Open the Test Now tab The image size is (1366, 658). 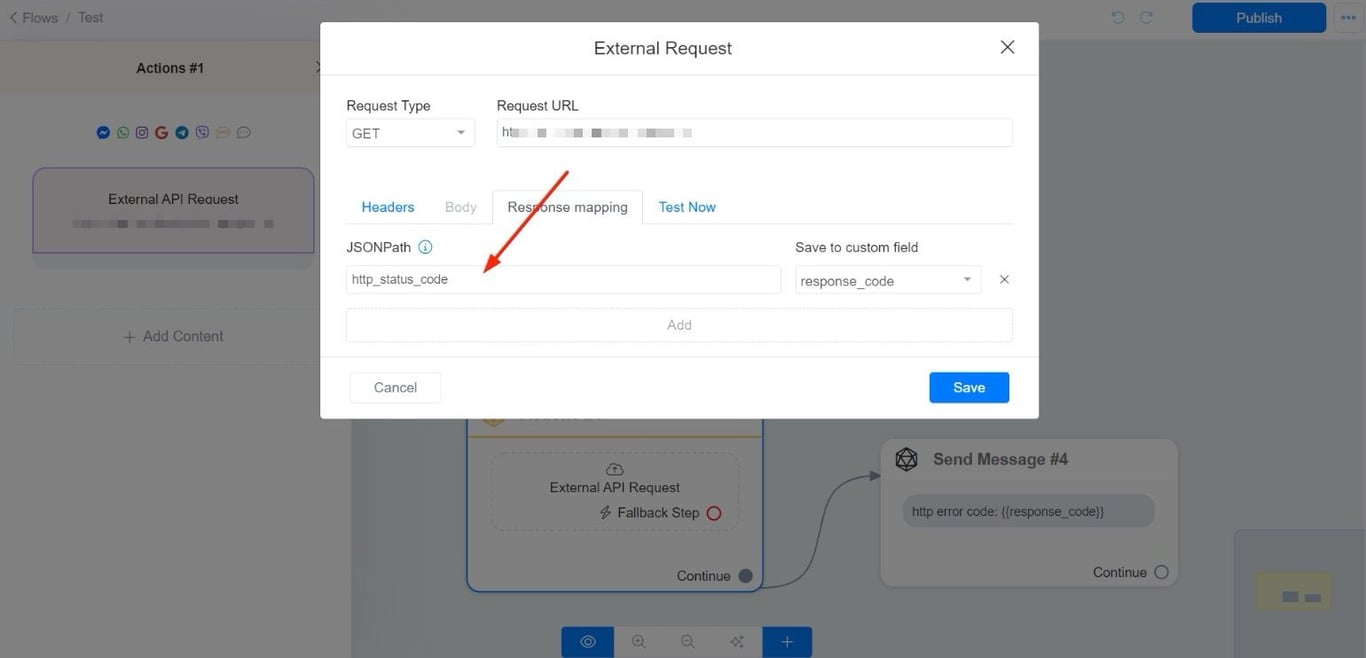pyautogui.click(x=687, y=207)
